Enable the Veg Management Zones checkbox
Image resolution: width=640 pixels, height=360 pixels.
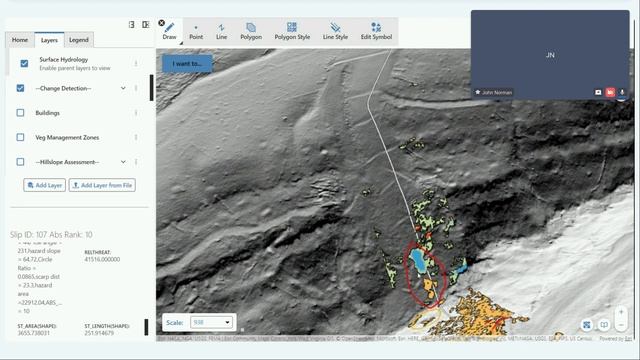pos(20,138)
